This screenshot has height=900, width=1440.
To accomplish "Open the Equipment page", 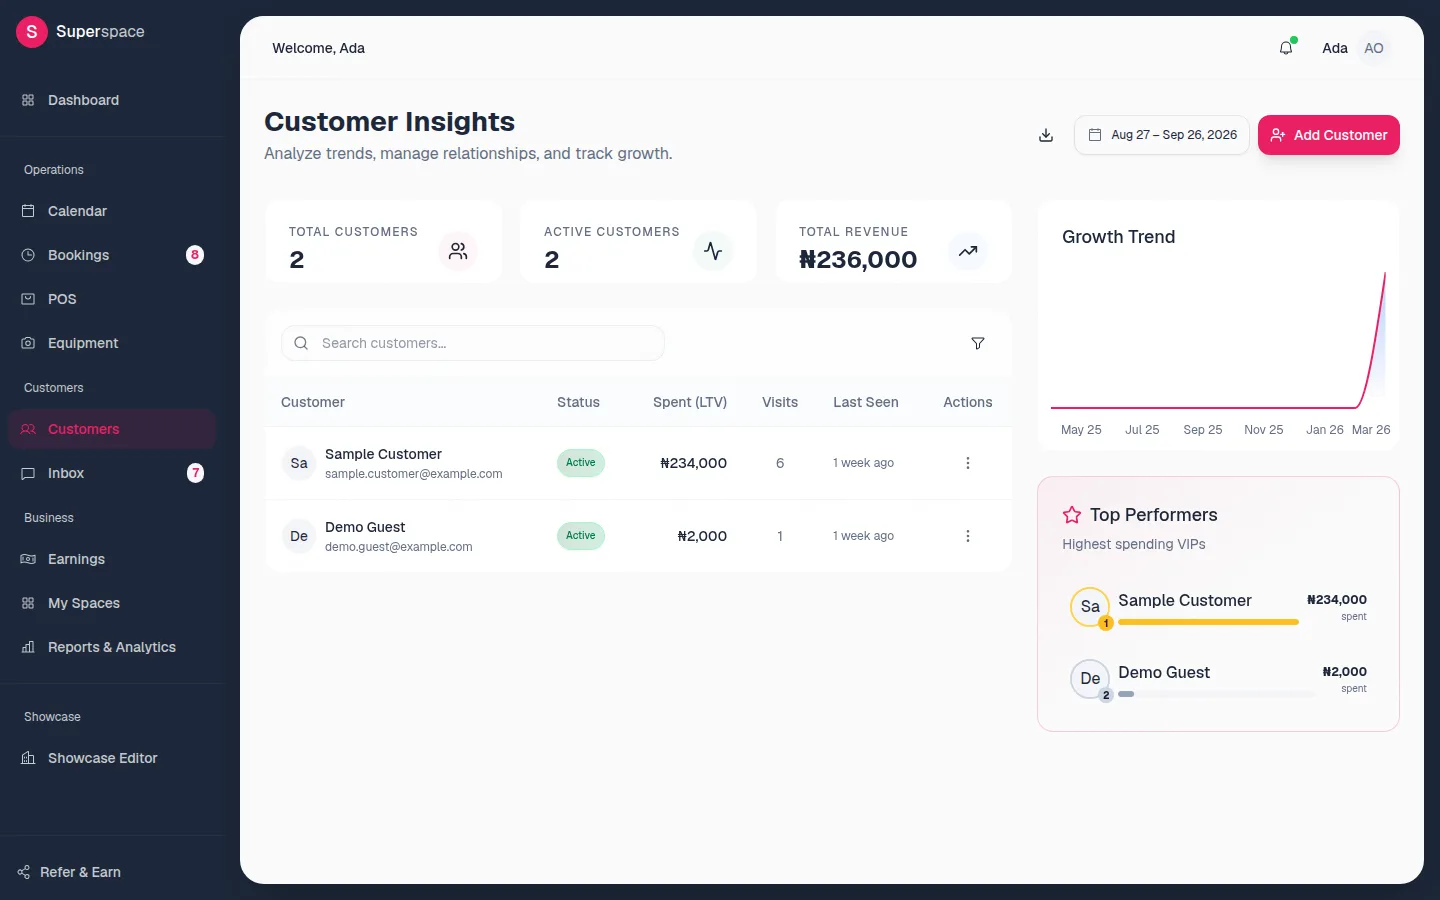I will (x=112, y=343).
